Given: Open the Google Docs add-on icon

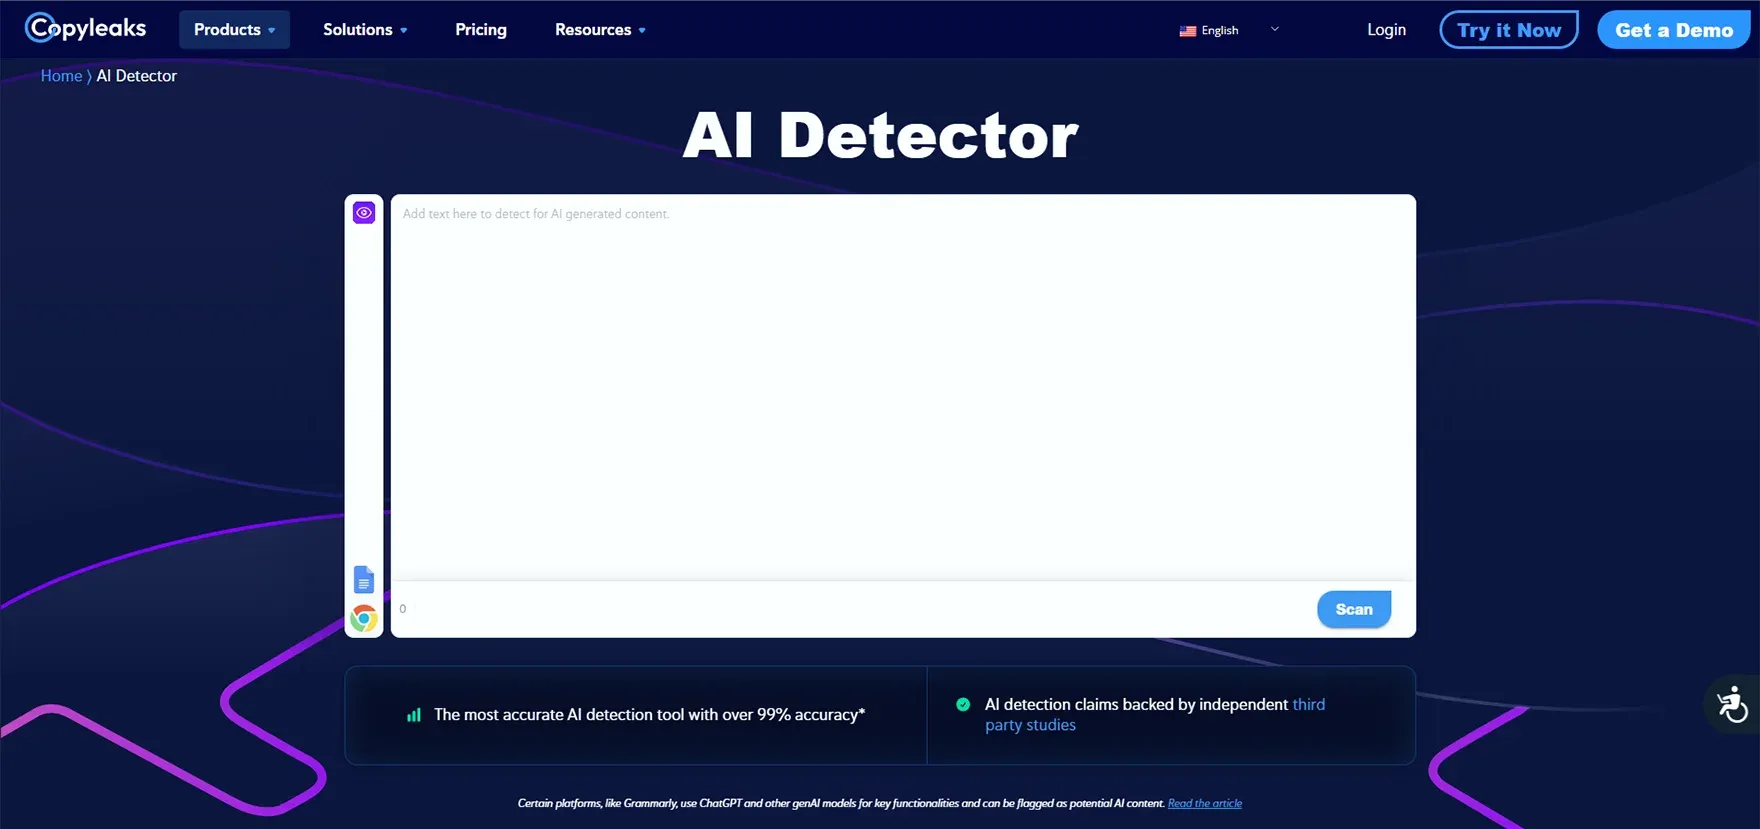Looking at the screenshot, I should point(364,579).
